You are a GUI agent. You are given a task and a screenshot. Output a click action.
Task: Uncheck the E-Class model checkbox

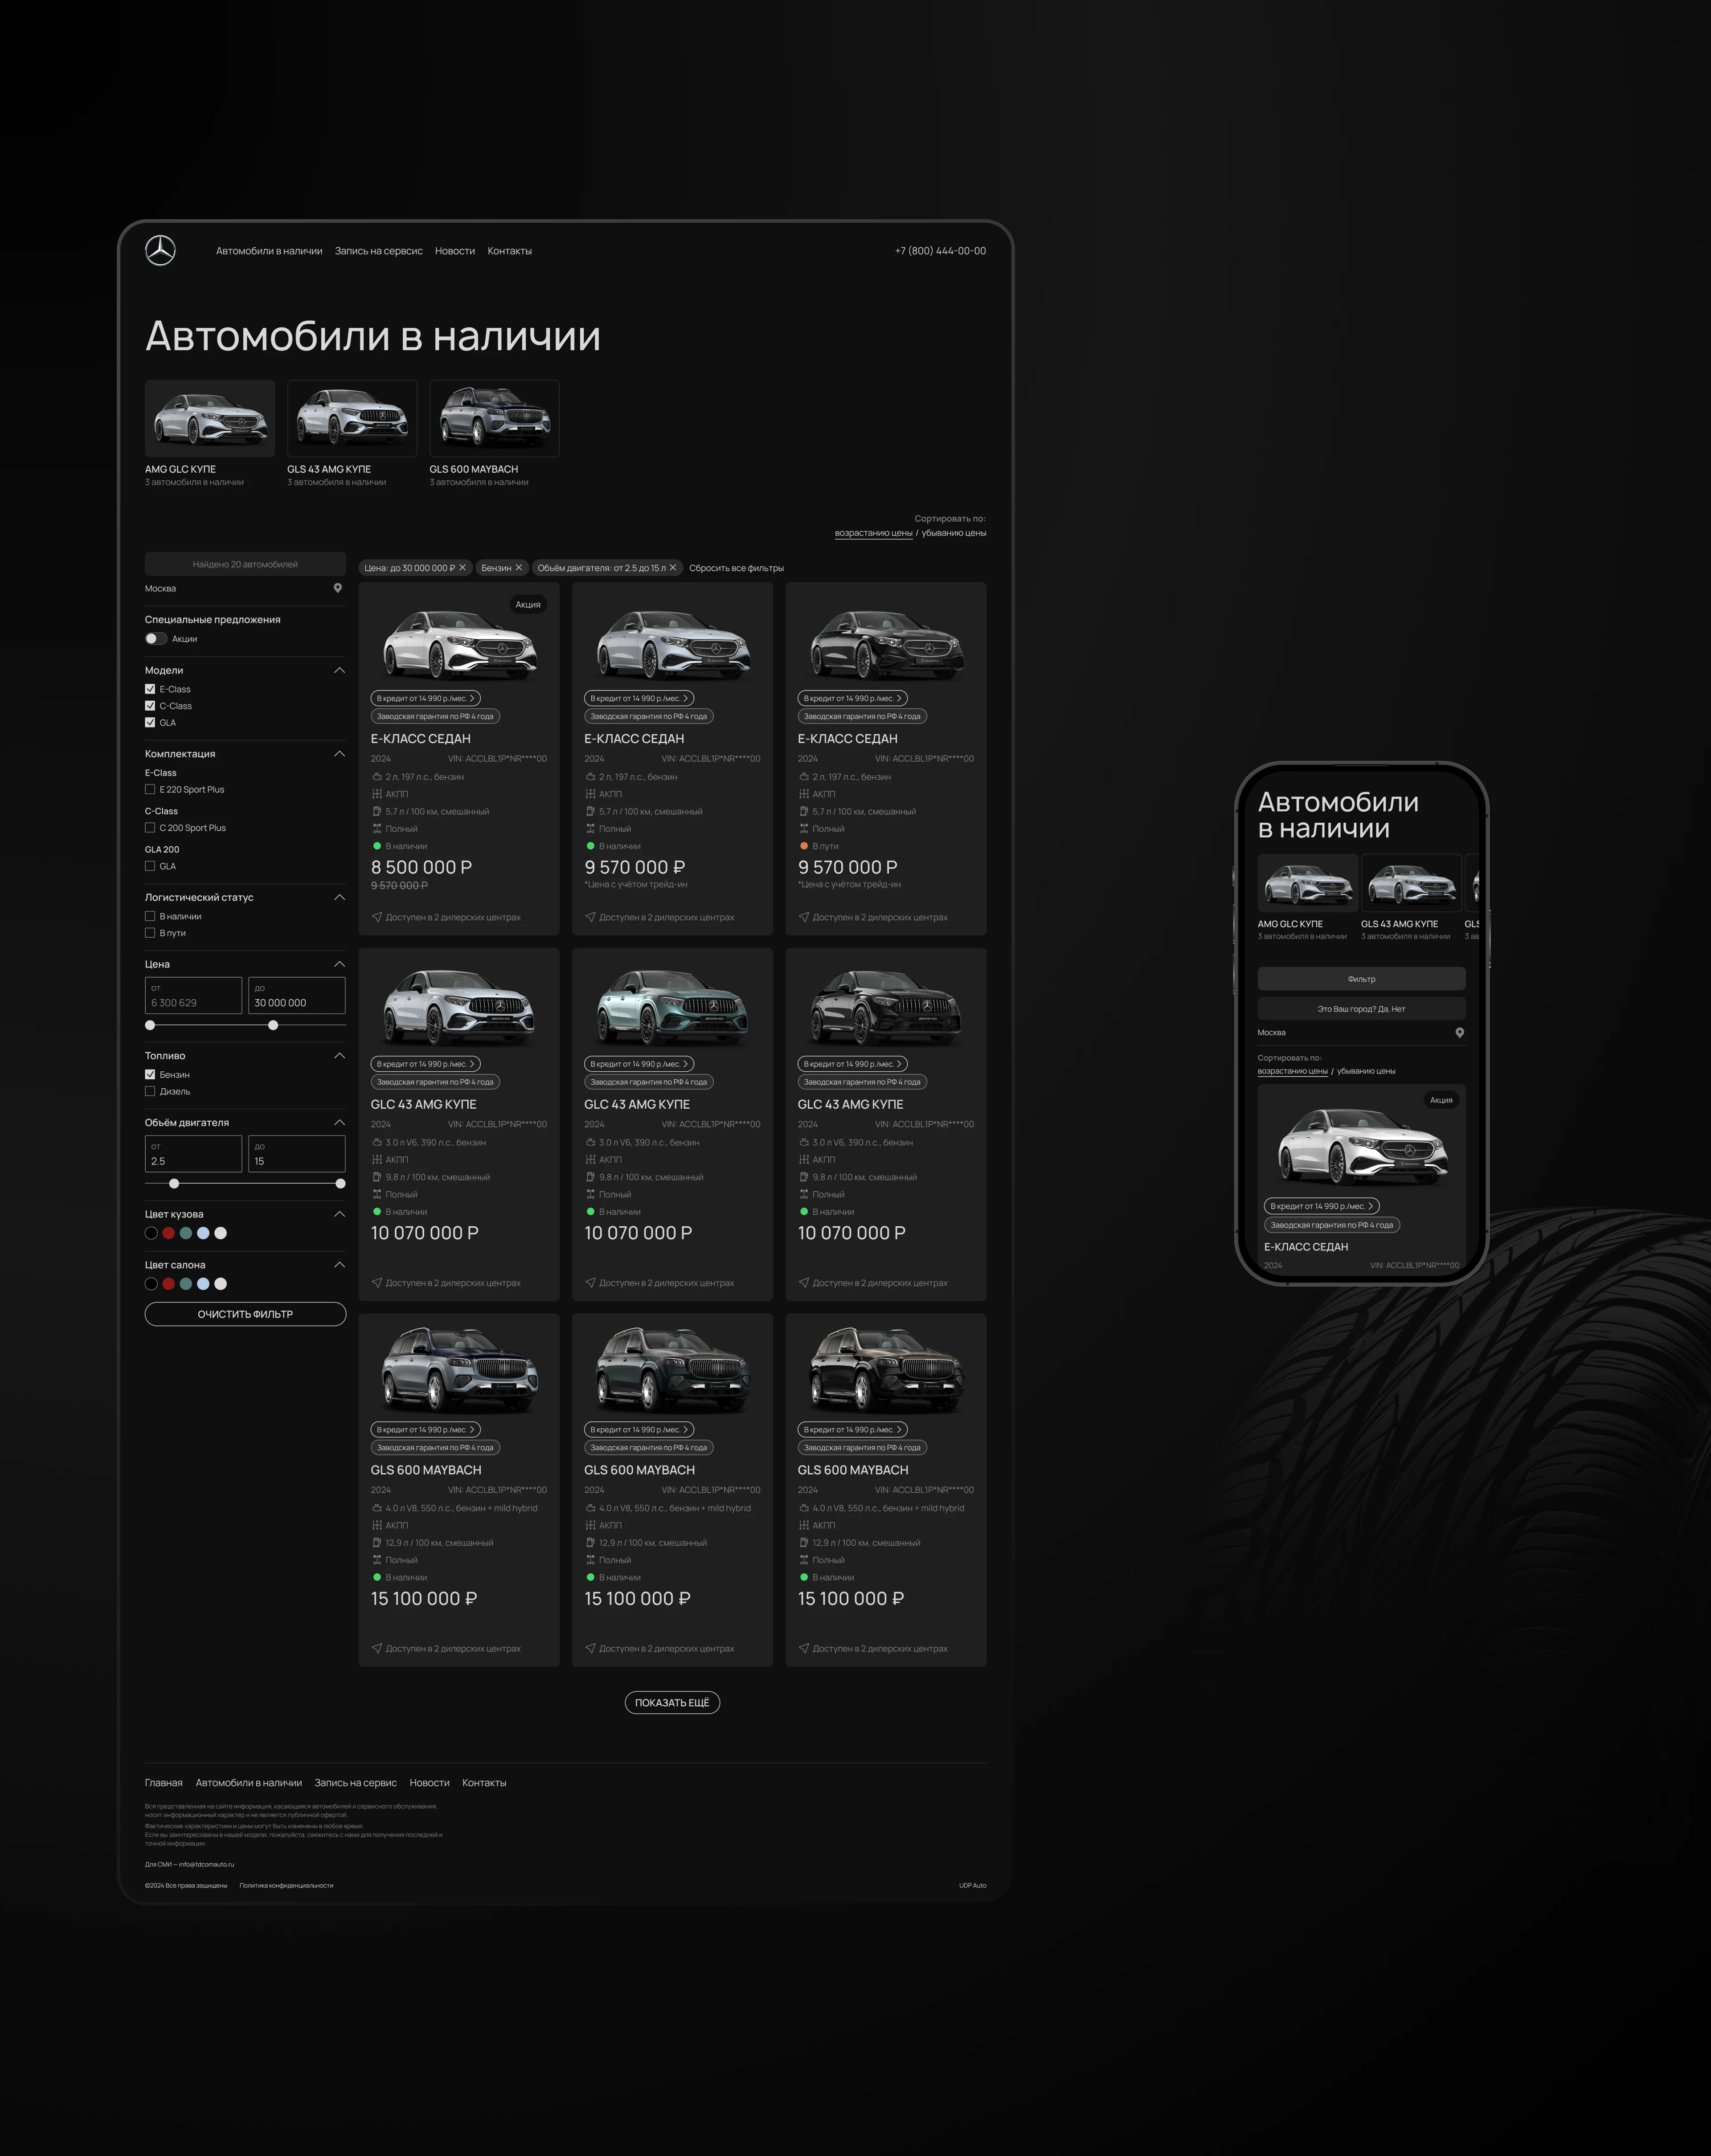[x=150, y=689]
